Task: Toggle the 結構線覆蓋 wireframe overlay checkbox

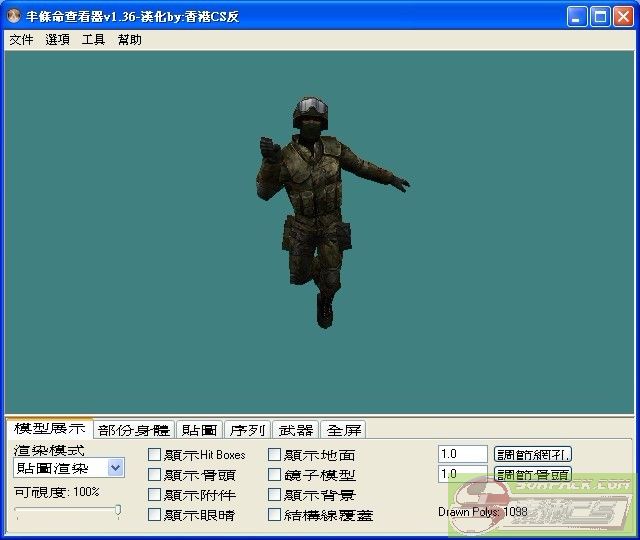Action: (x=275, y=515)
